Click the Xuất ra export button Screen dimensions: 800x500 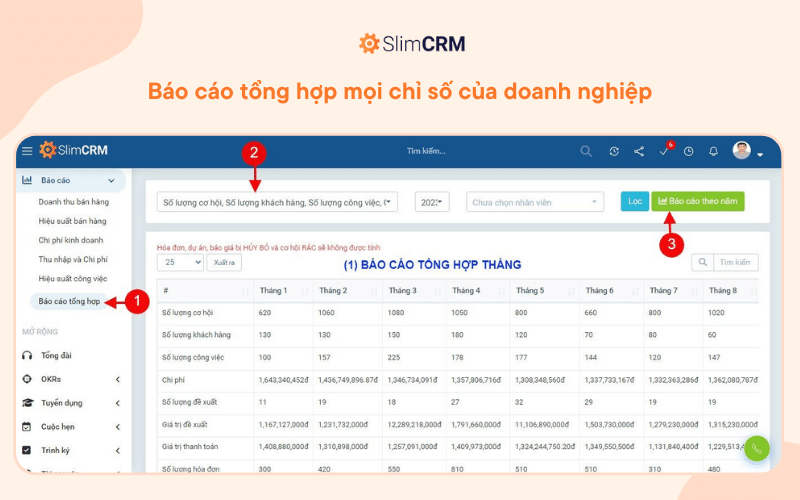(x=224, y=262)
